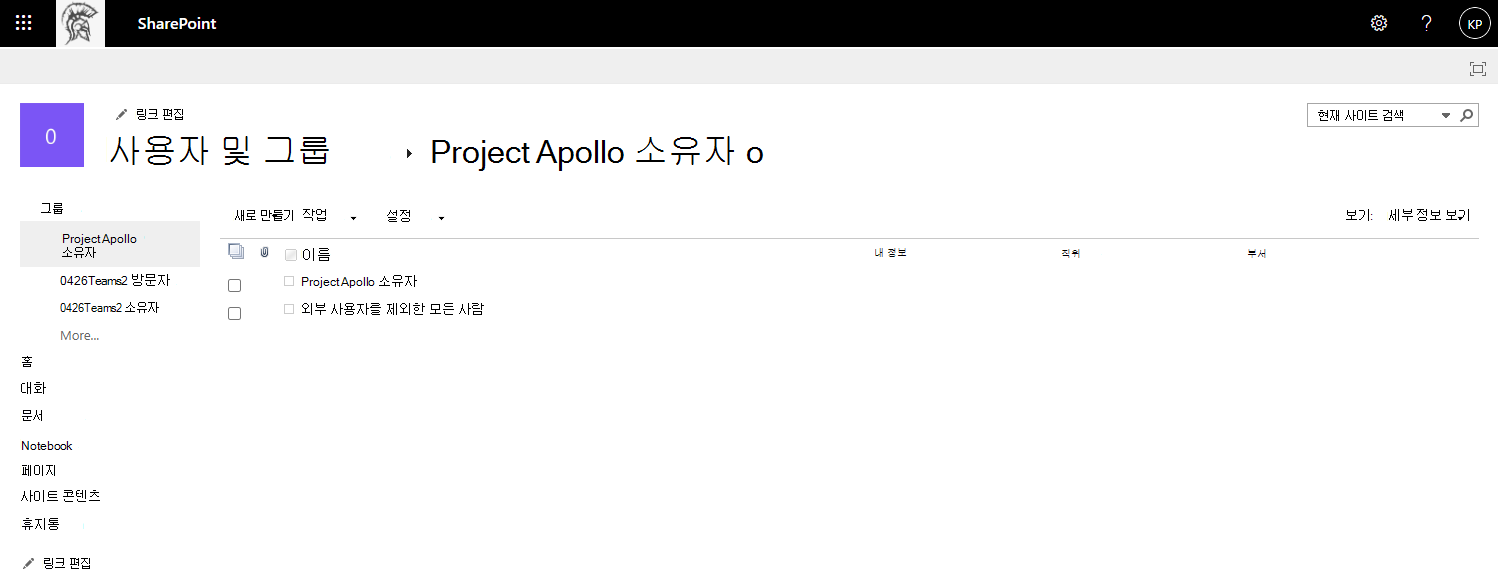Toggle the checkbox beside 이름 column header
The image size is (1498, 588).
click(291, 255)
